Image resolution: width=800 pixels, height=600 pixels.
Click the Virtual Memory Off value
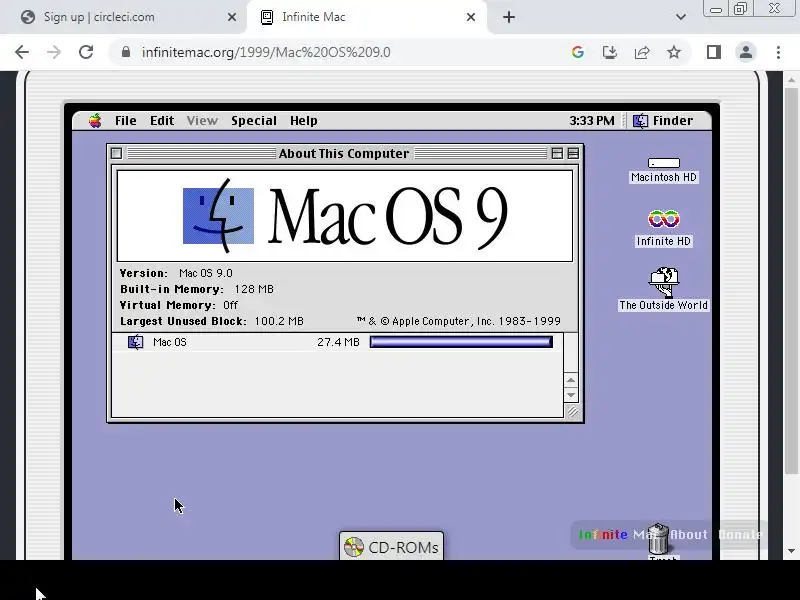click(231, 305)
